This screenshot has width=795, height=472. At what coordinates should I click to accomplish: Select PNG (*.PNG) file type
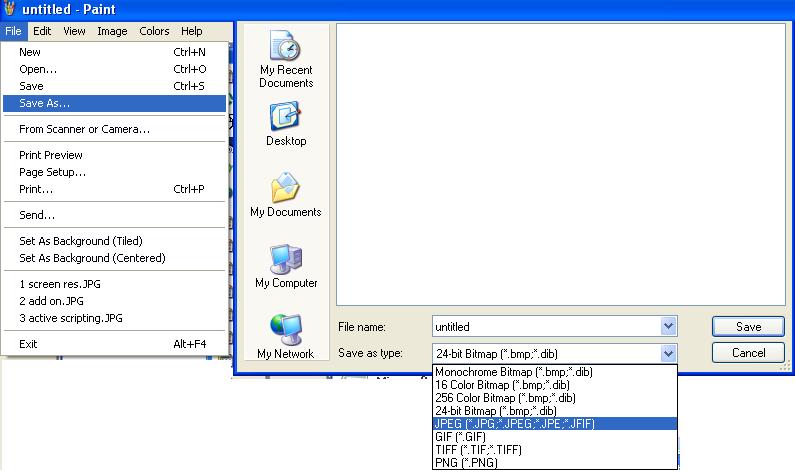[x=466, y=462]
